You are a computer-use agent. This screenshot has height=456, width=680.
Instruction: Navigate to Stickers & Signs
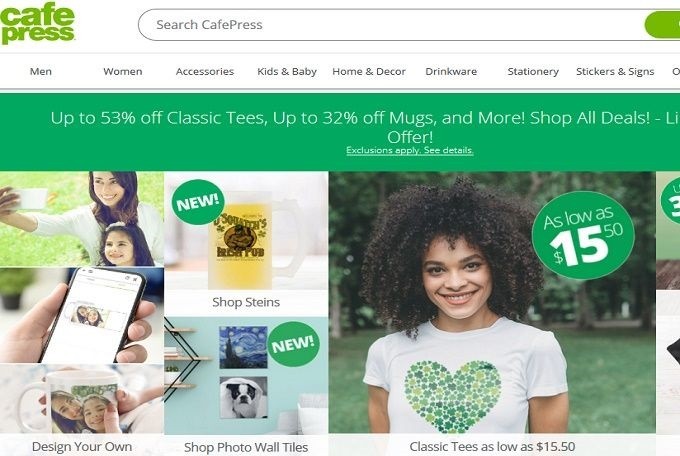(x=615, y=72)
